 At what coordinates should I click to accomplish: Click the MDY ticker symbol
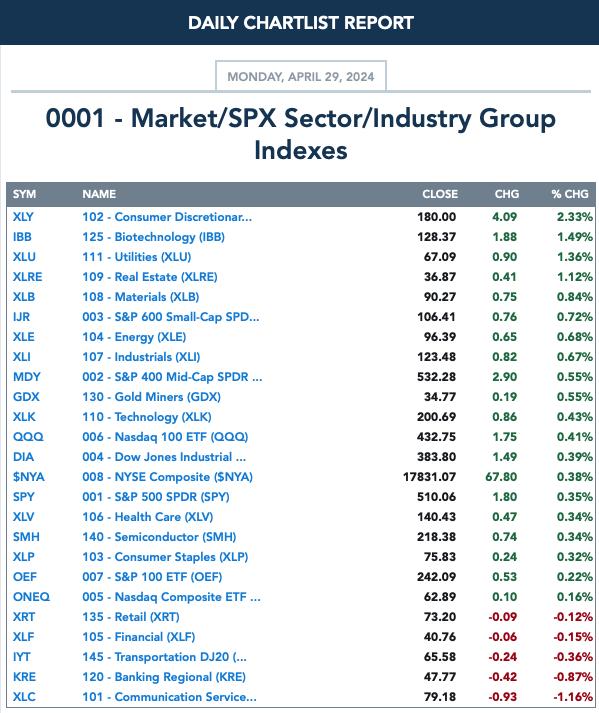(x=26, y=377)
